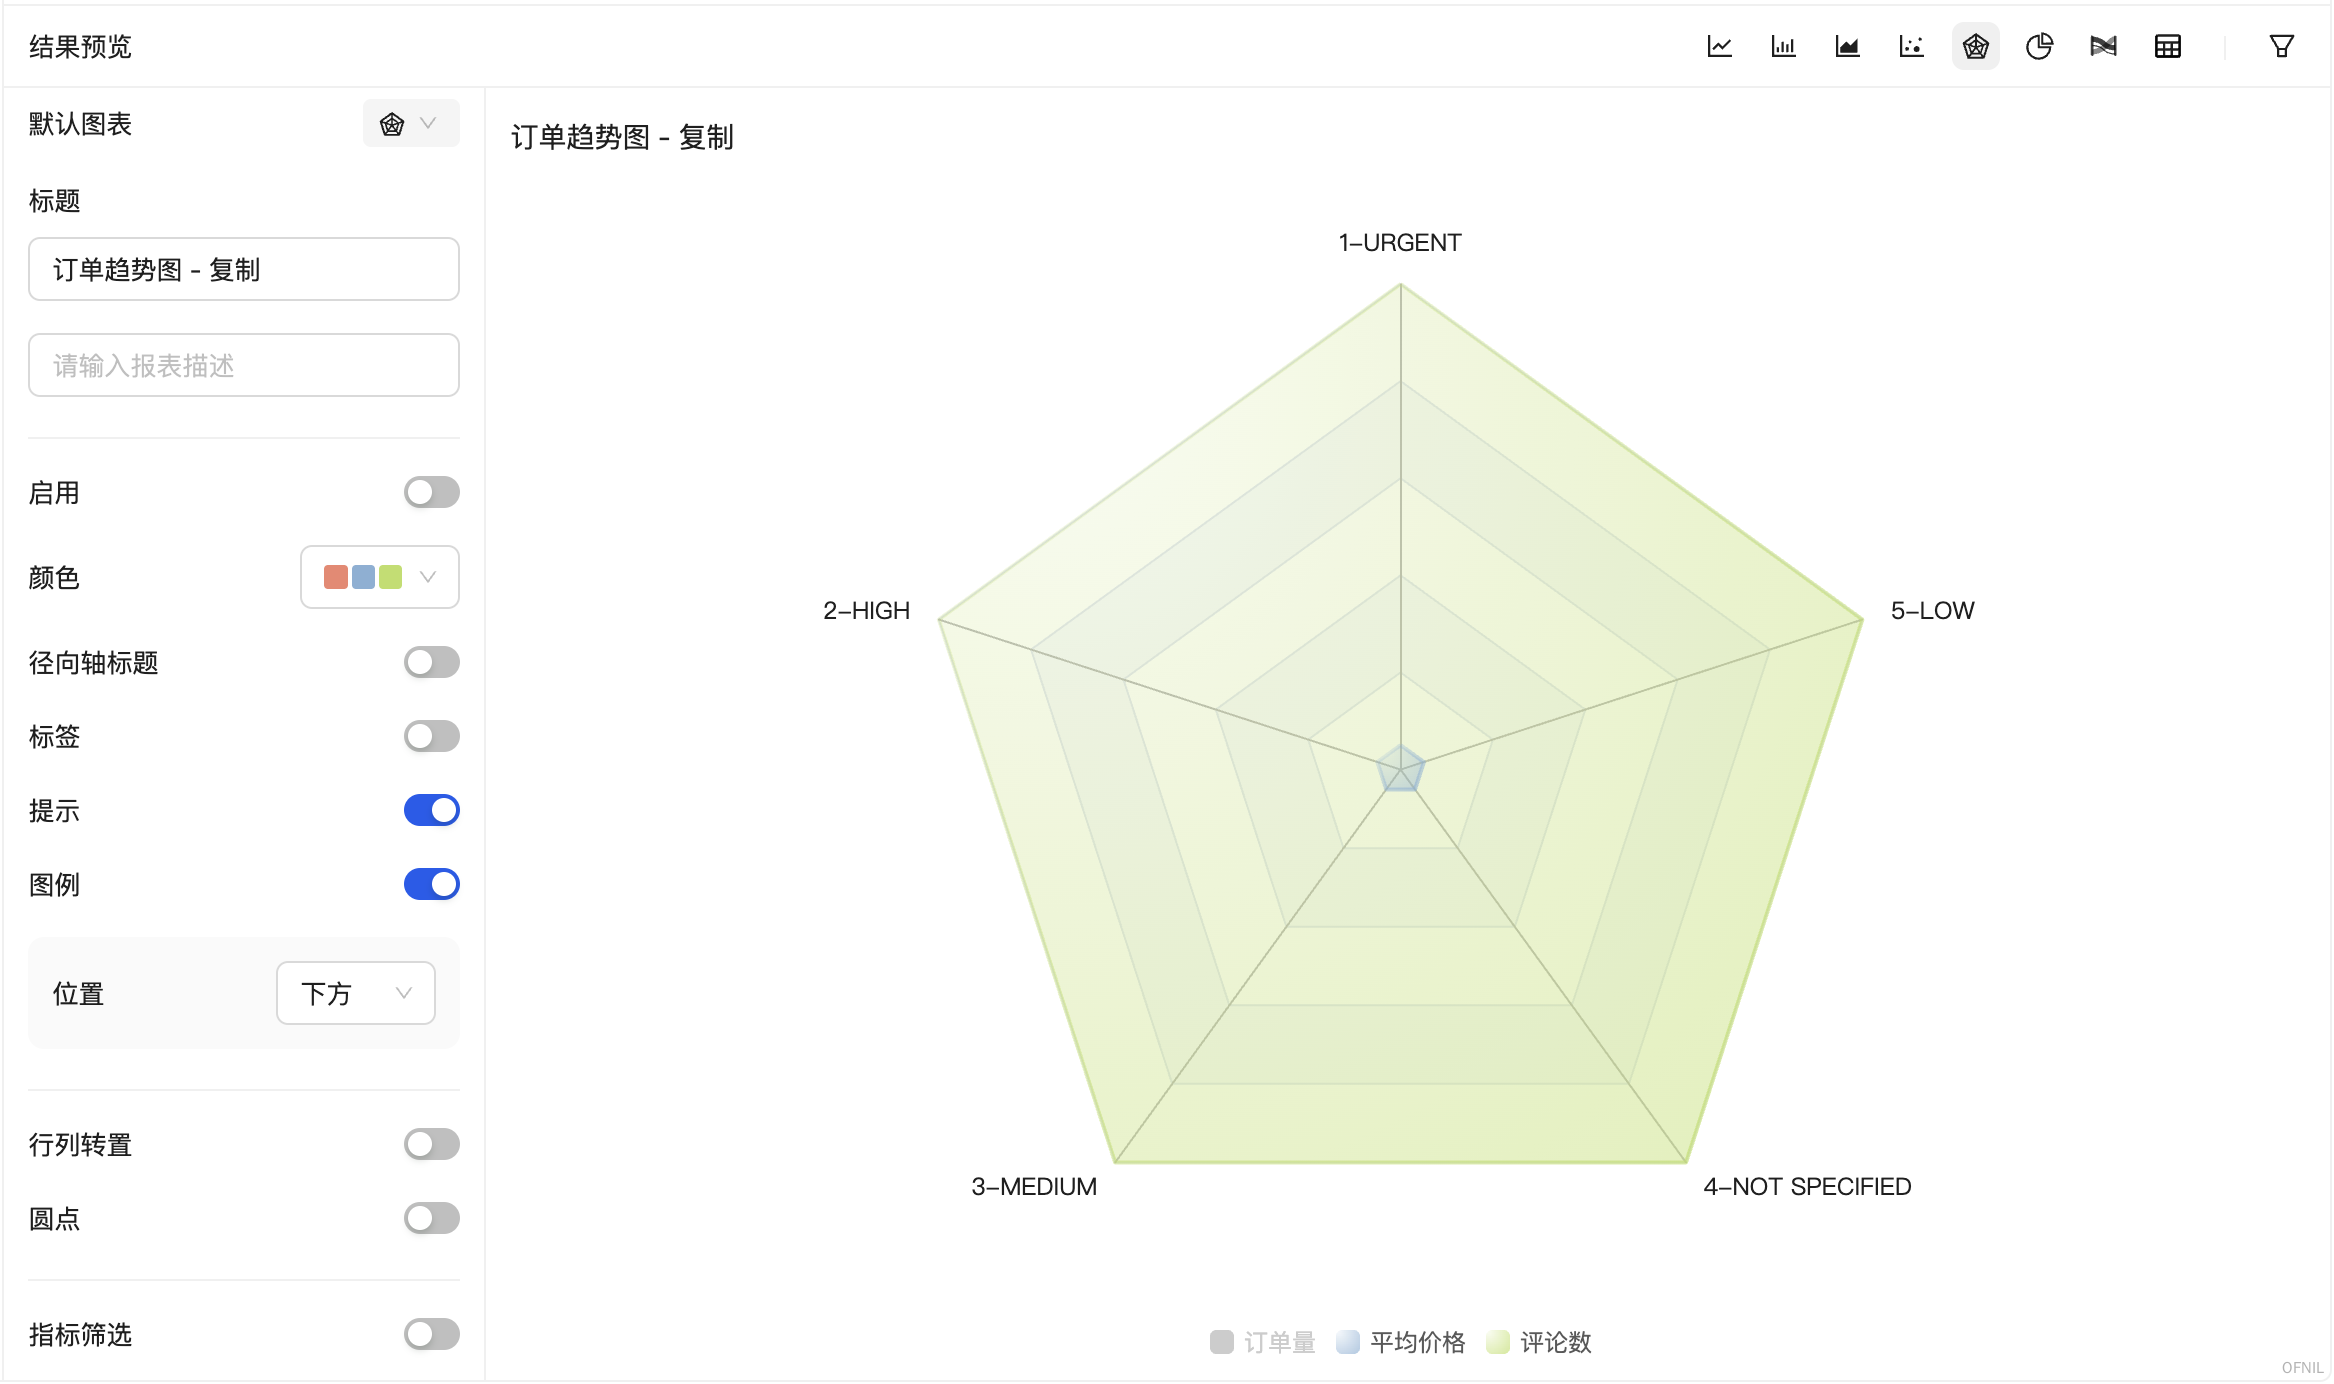Focus the 订单趋势图 title input field
Viewport: 2334px width, 1384px height.
244,269
